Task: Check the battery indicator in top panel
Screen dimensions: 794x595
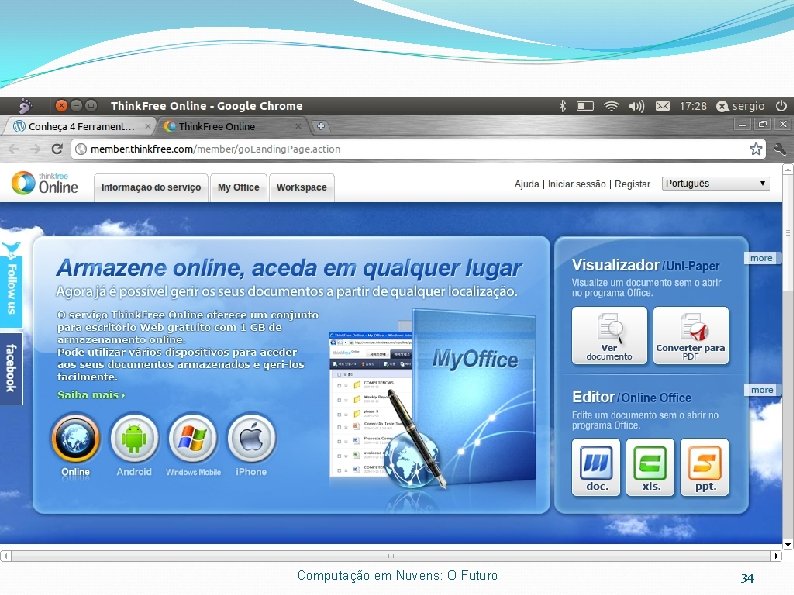Action: point(585,106)
